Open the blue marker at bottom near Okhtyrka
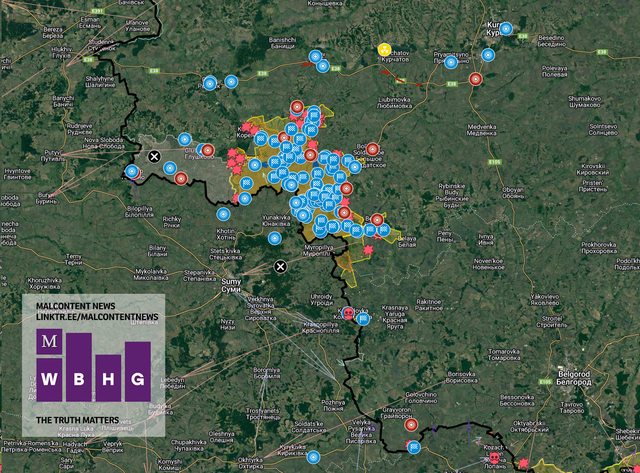This screenshot has height=473, width=640. tap(313, 457)
